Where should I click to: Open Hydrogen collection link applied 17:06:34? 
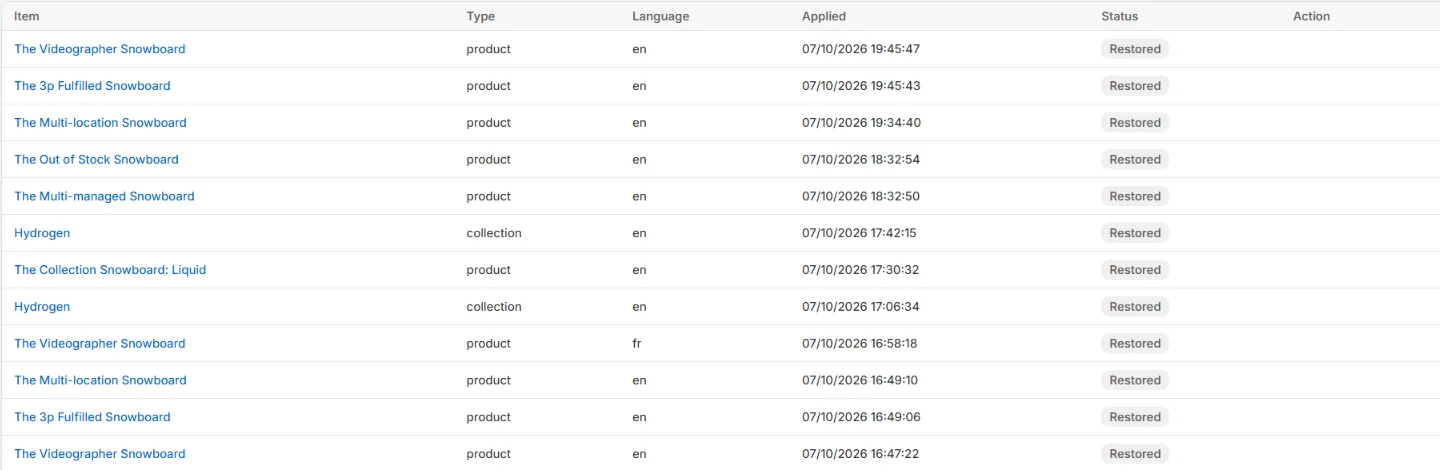(42, 307)
